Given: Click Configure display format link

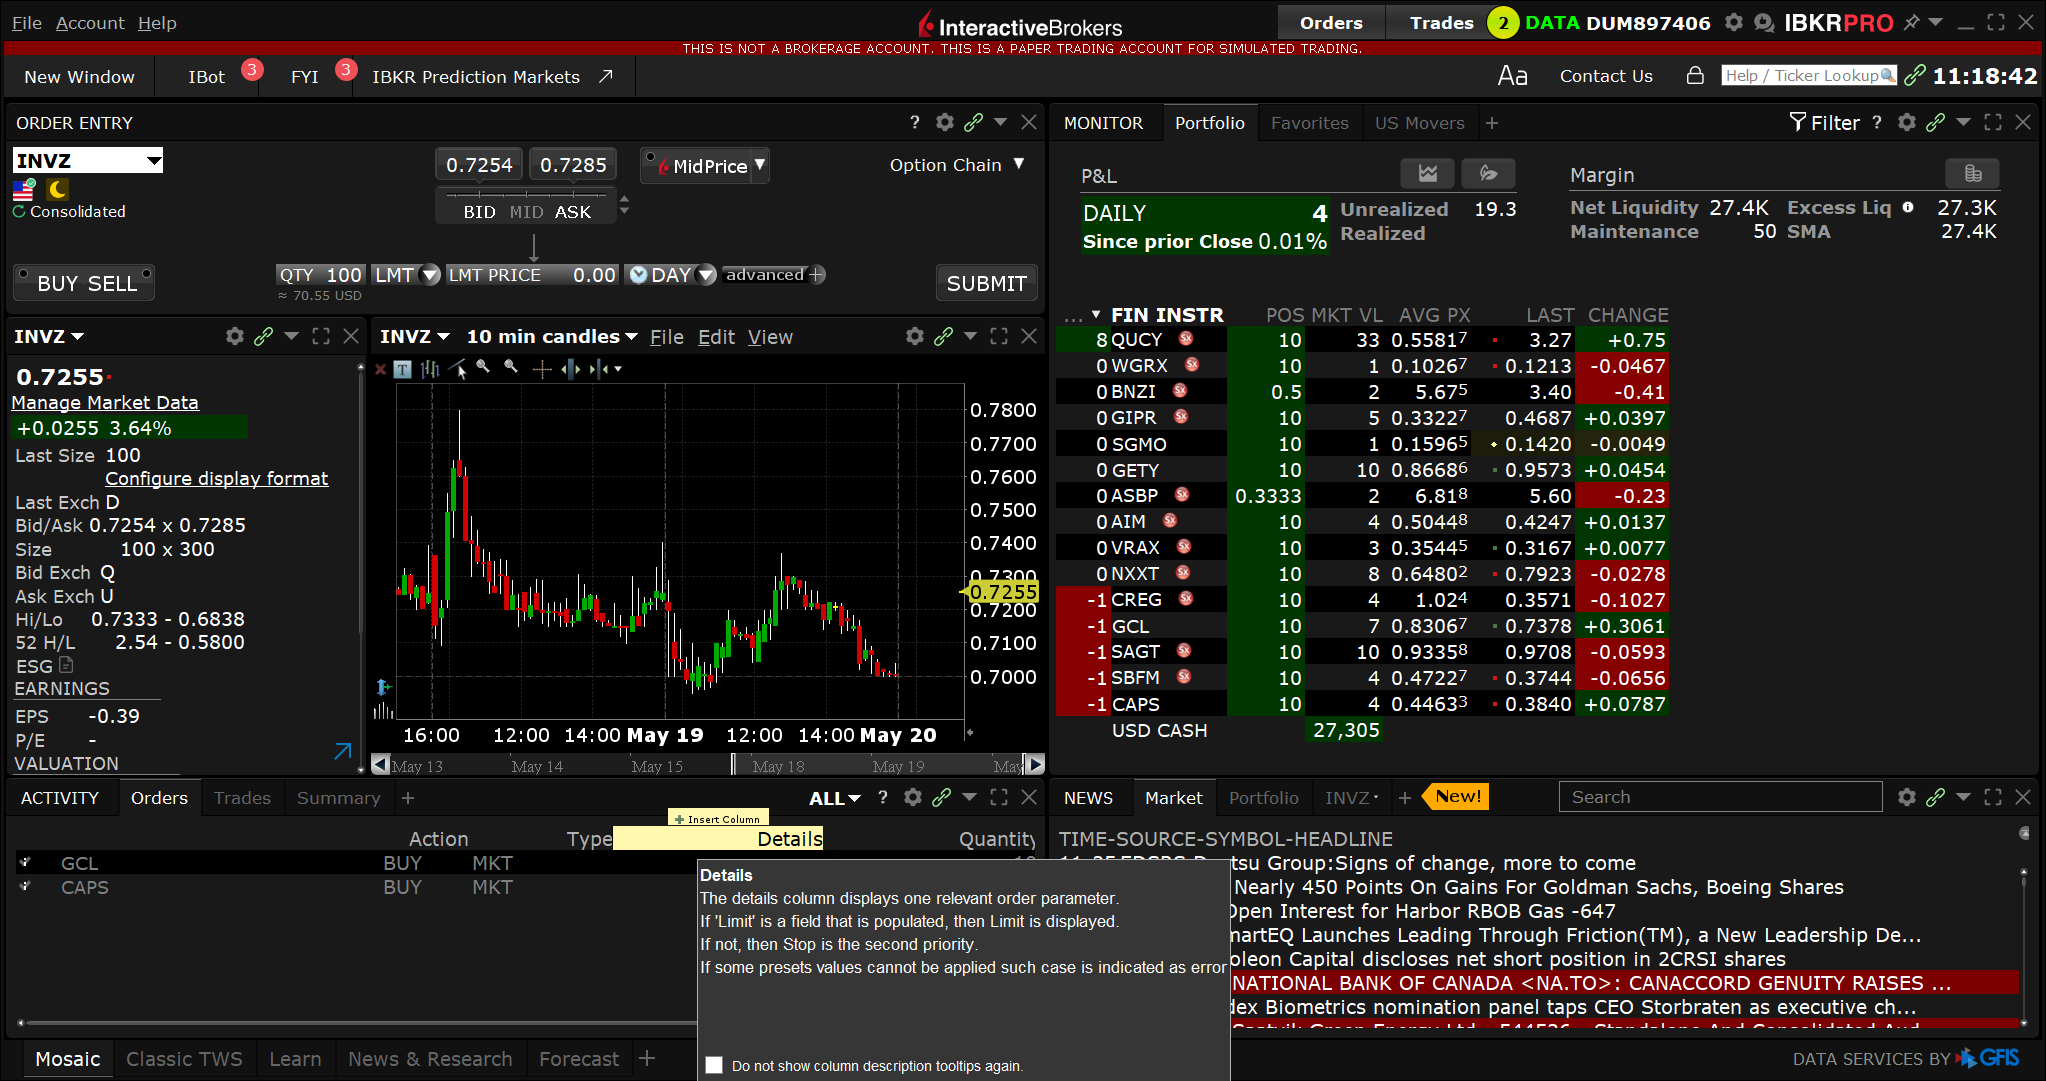Looking at the screenshot, I should click(x=217, y=479).
